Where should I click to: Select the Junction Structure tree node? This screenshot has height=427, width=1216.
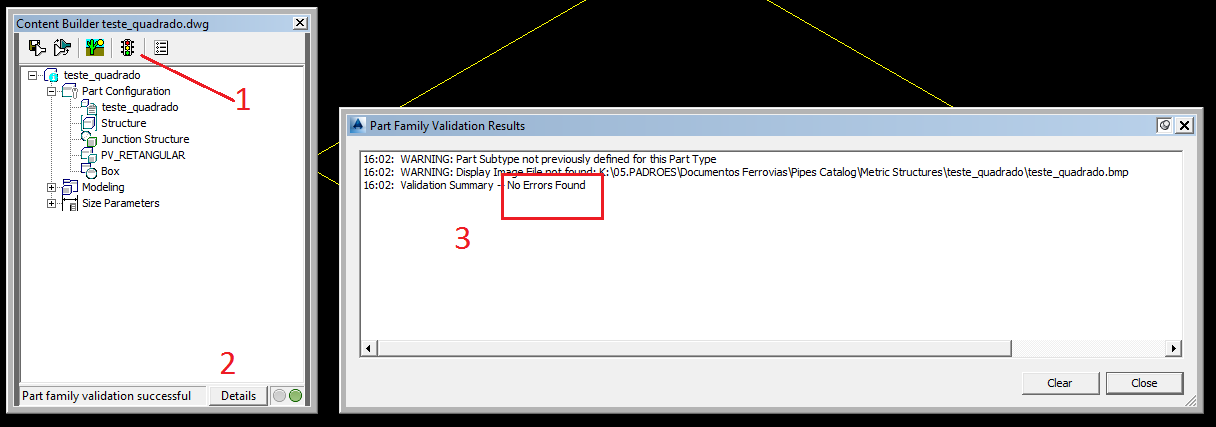coord(145,139)
